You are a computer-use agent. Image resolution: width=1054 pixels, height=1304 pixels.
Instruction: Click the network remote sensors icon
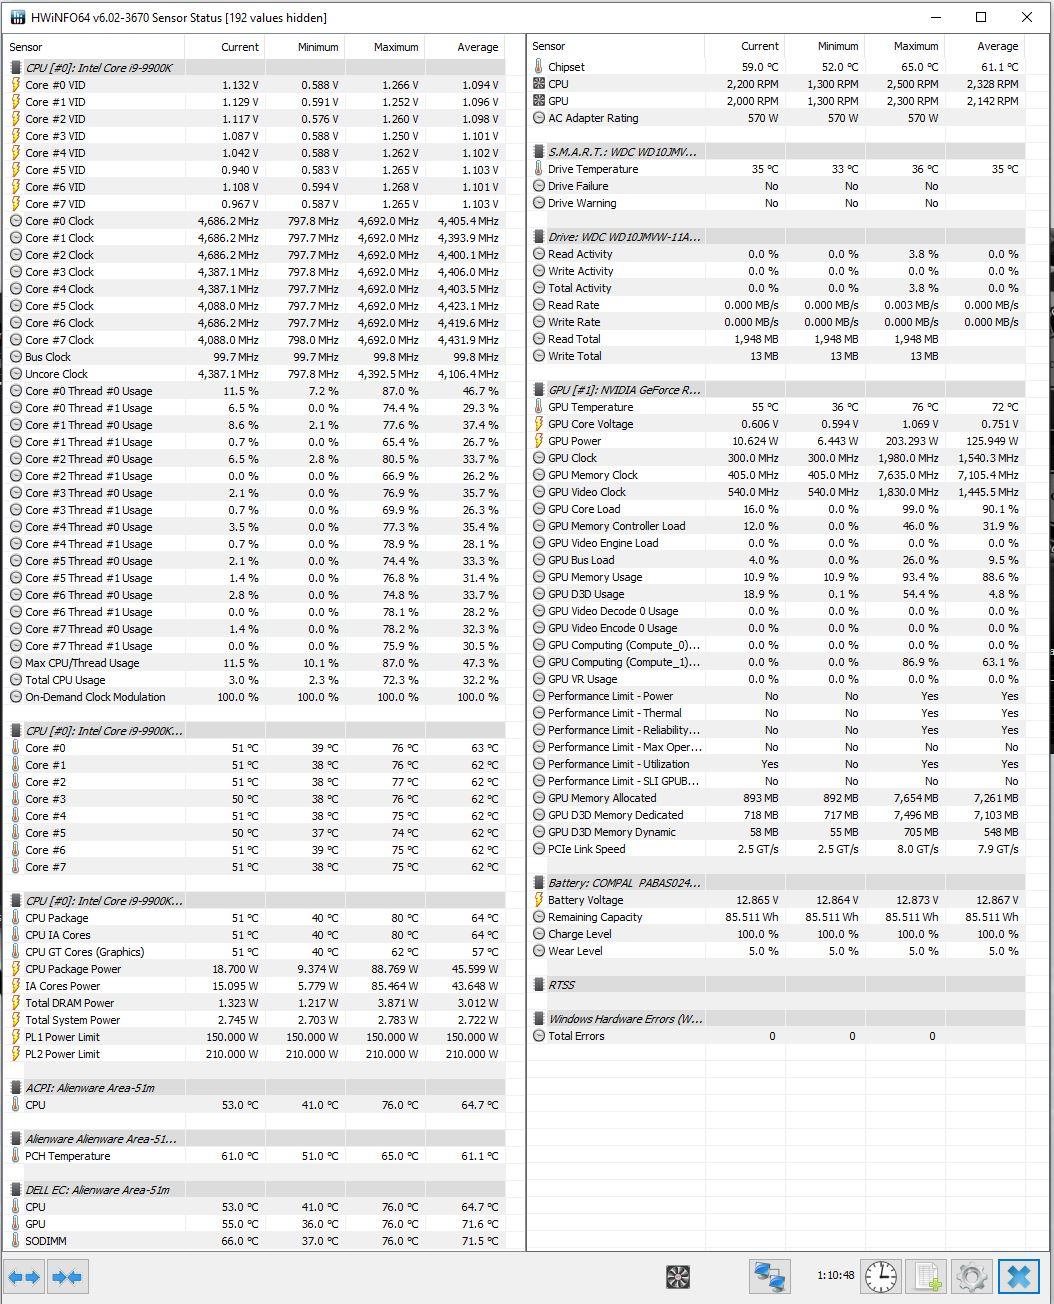coord(769,1277)
